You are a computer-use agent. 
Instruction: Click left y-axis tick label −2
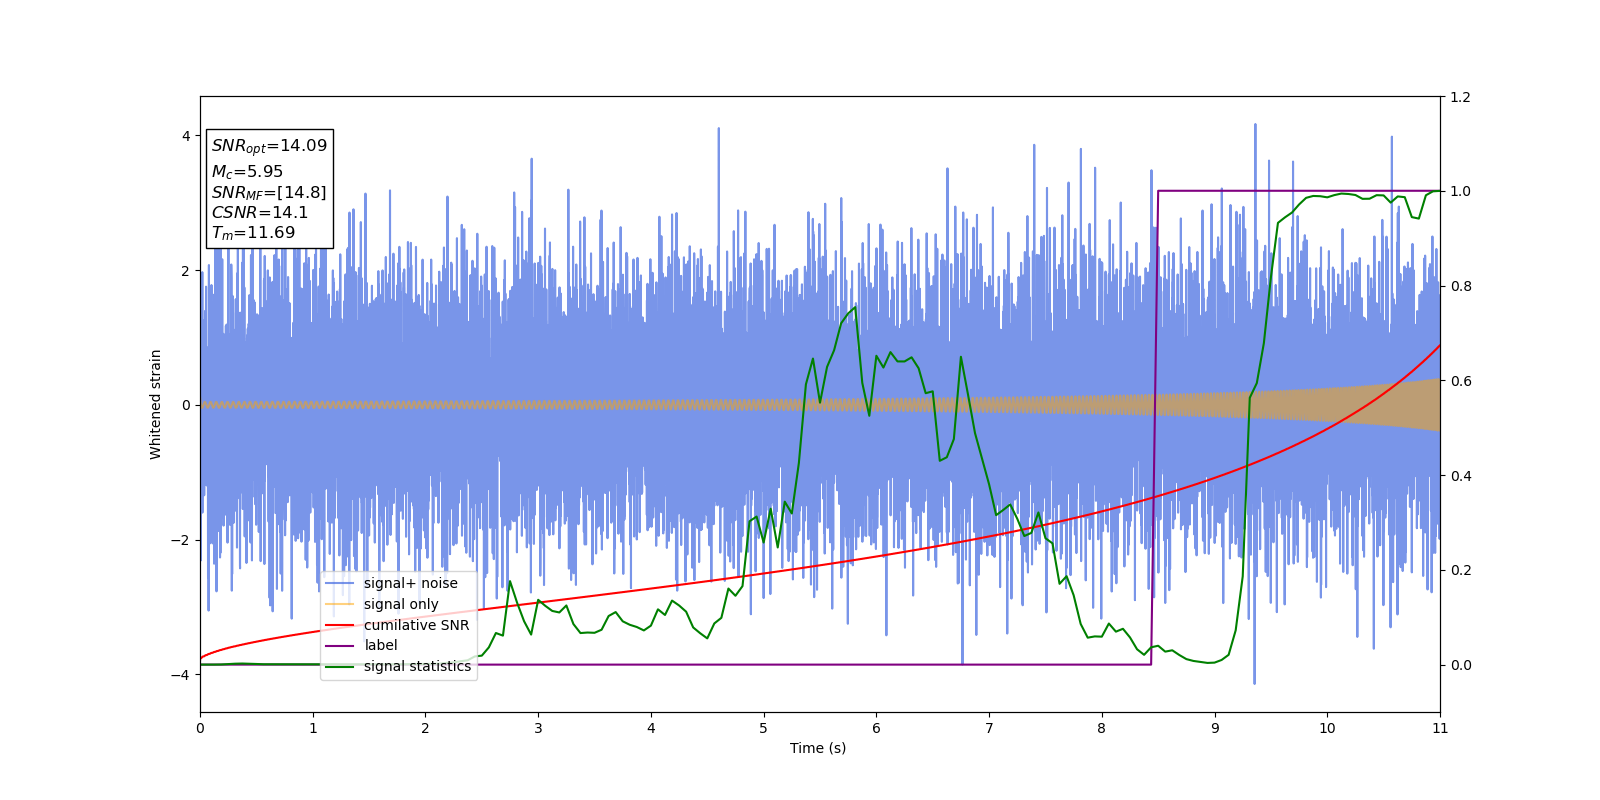point(181,540)
